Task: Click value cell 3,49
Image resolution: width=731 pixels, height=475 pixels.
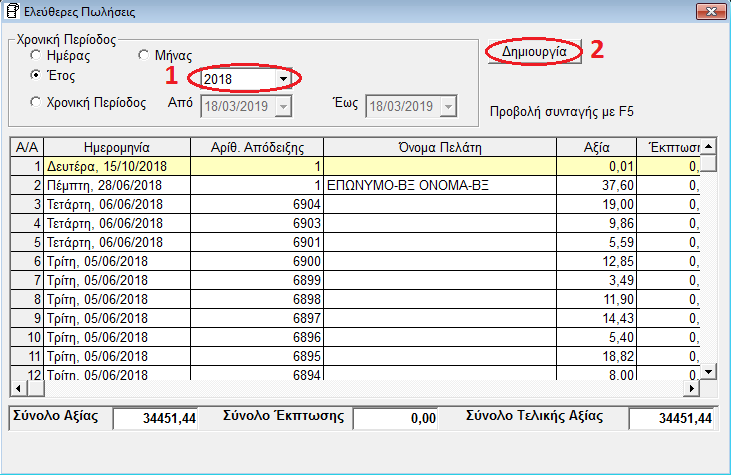Action: (x=596, y=280)
